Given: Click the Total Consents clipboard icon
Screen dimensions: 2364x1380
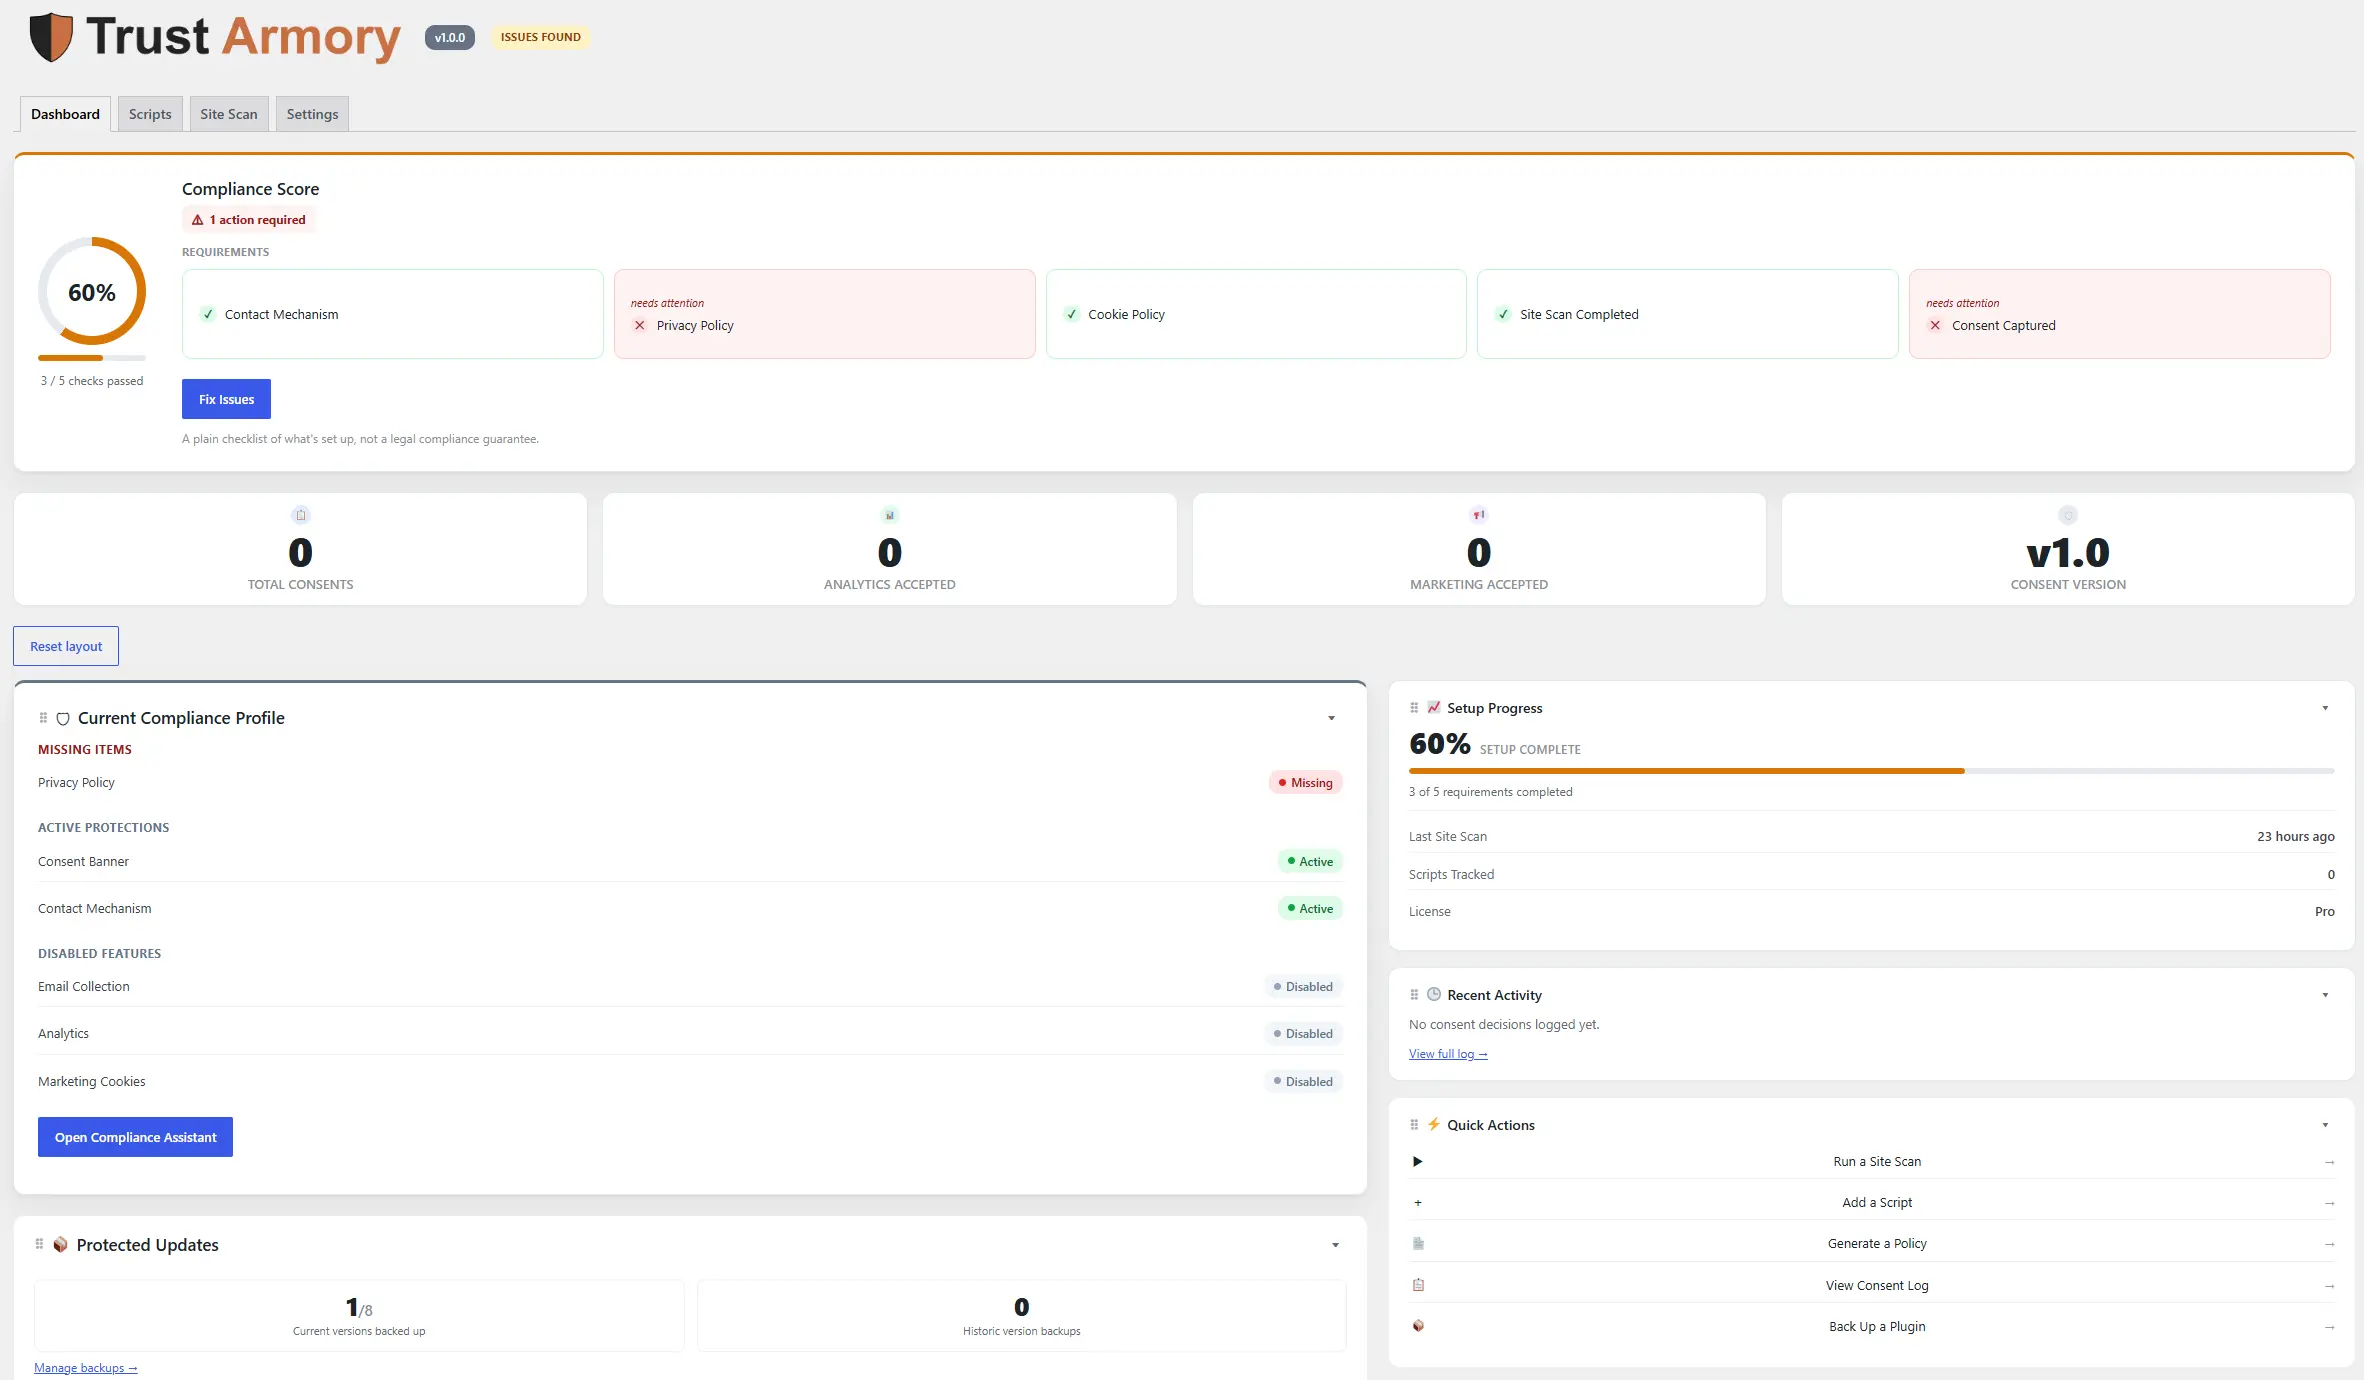Looking at the screenshot, I should point(301,515).
